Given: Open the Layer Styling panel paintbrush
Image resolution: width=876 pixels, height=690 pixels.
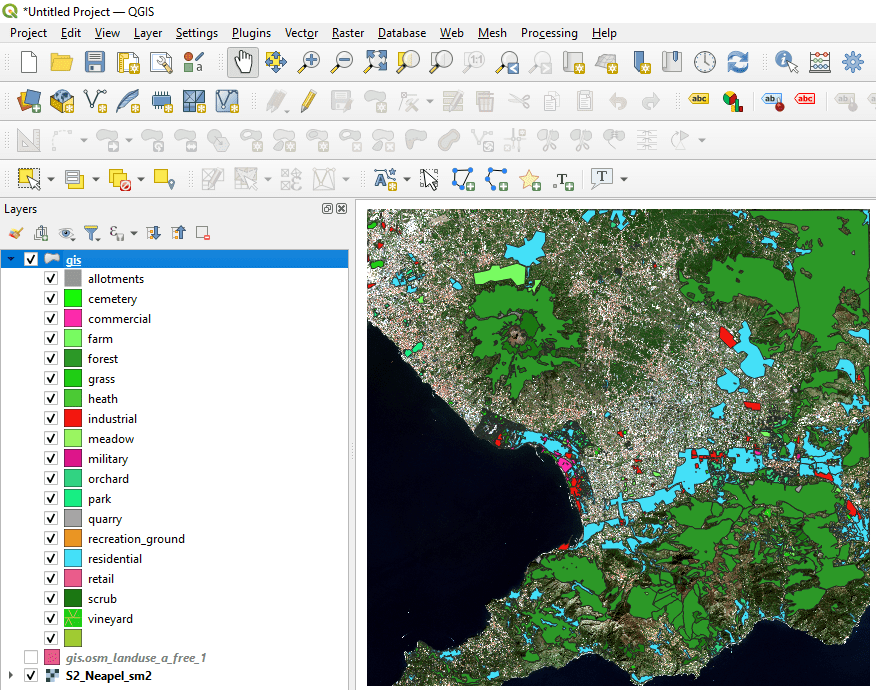Looking at the screenshot, I should tap(15, 232).
